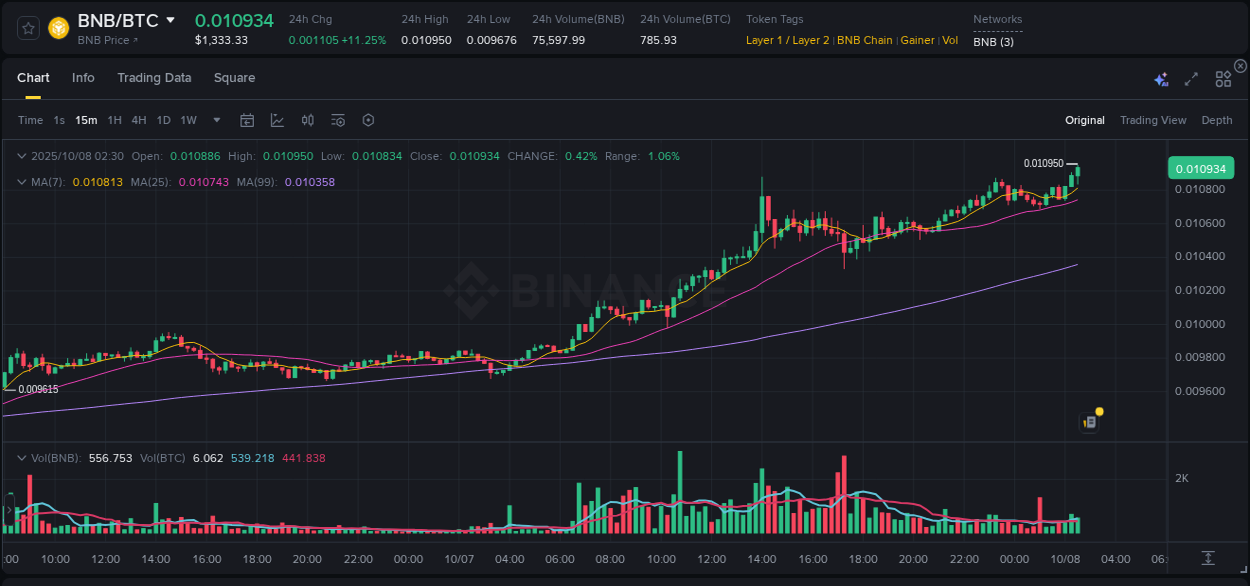Switch to the Trading Data tab
This screenshot has width=1250, height=586.
[x=154, y=78]
